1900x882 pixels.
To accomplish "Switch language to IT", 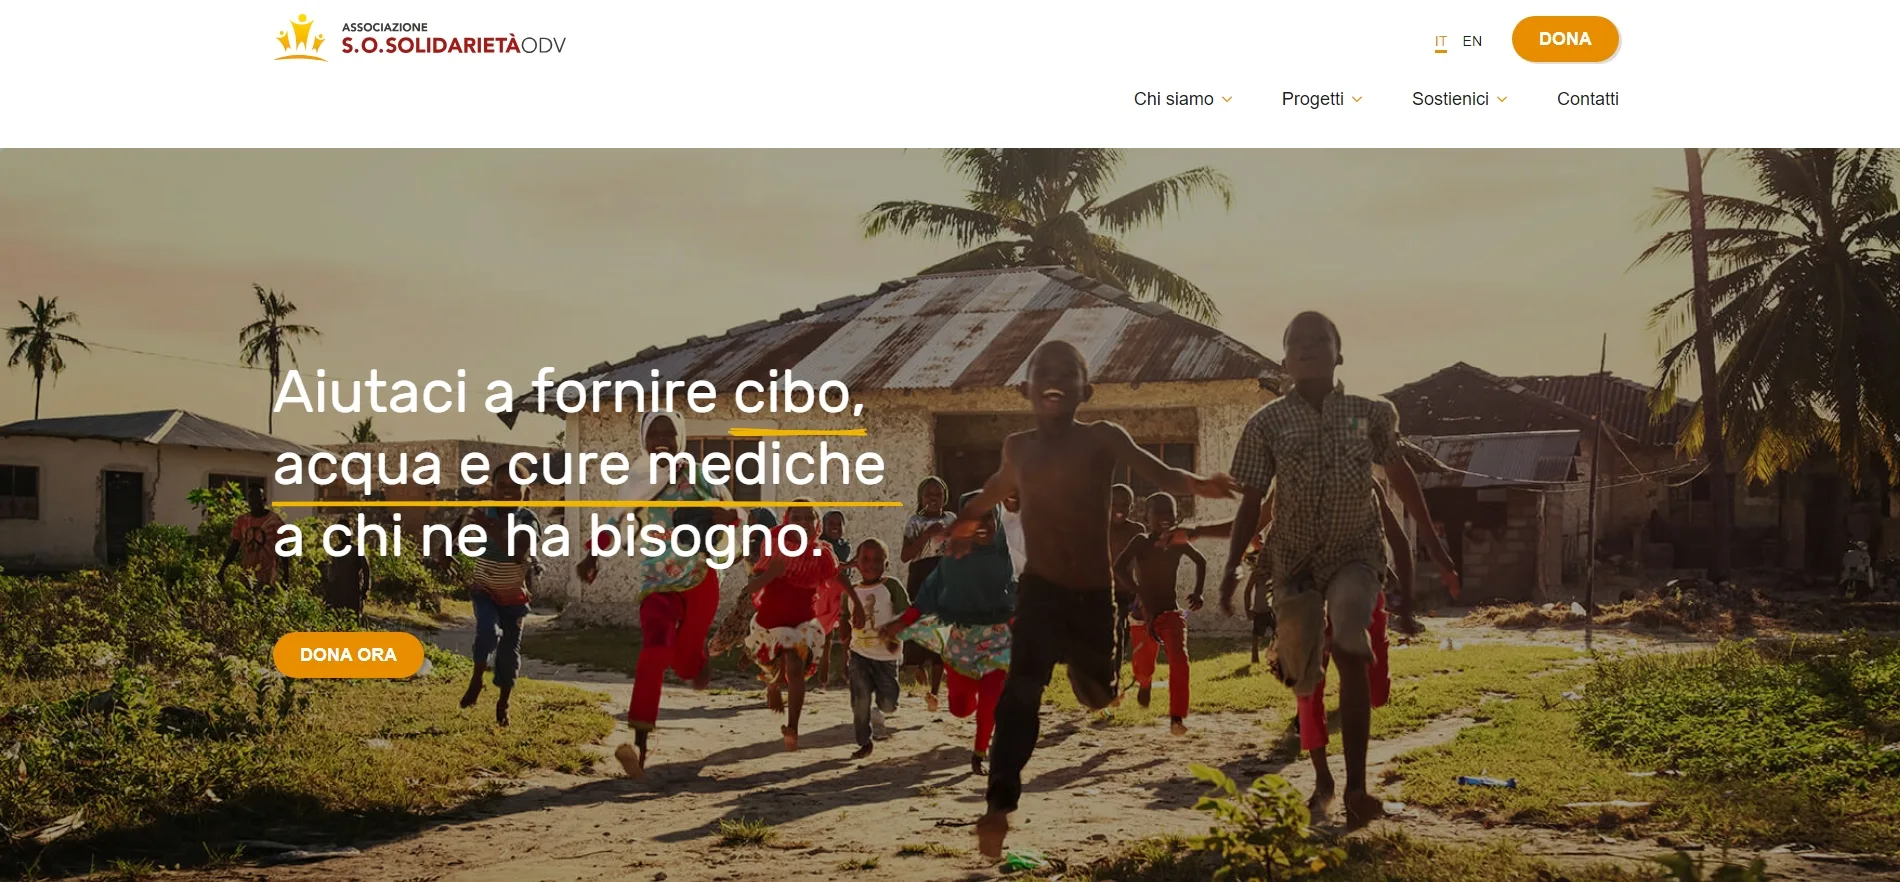I will pos(1440,42).
